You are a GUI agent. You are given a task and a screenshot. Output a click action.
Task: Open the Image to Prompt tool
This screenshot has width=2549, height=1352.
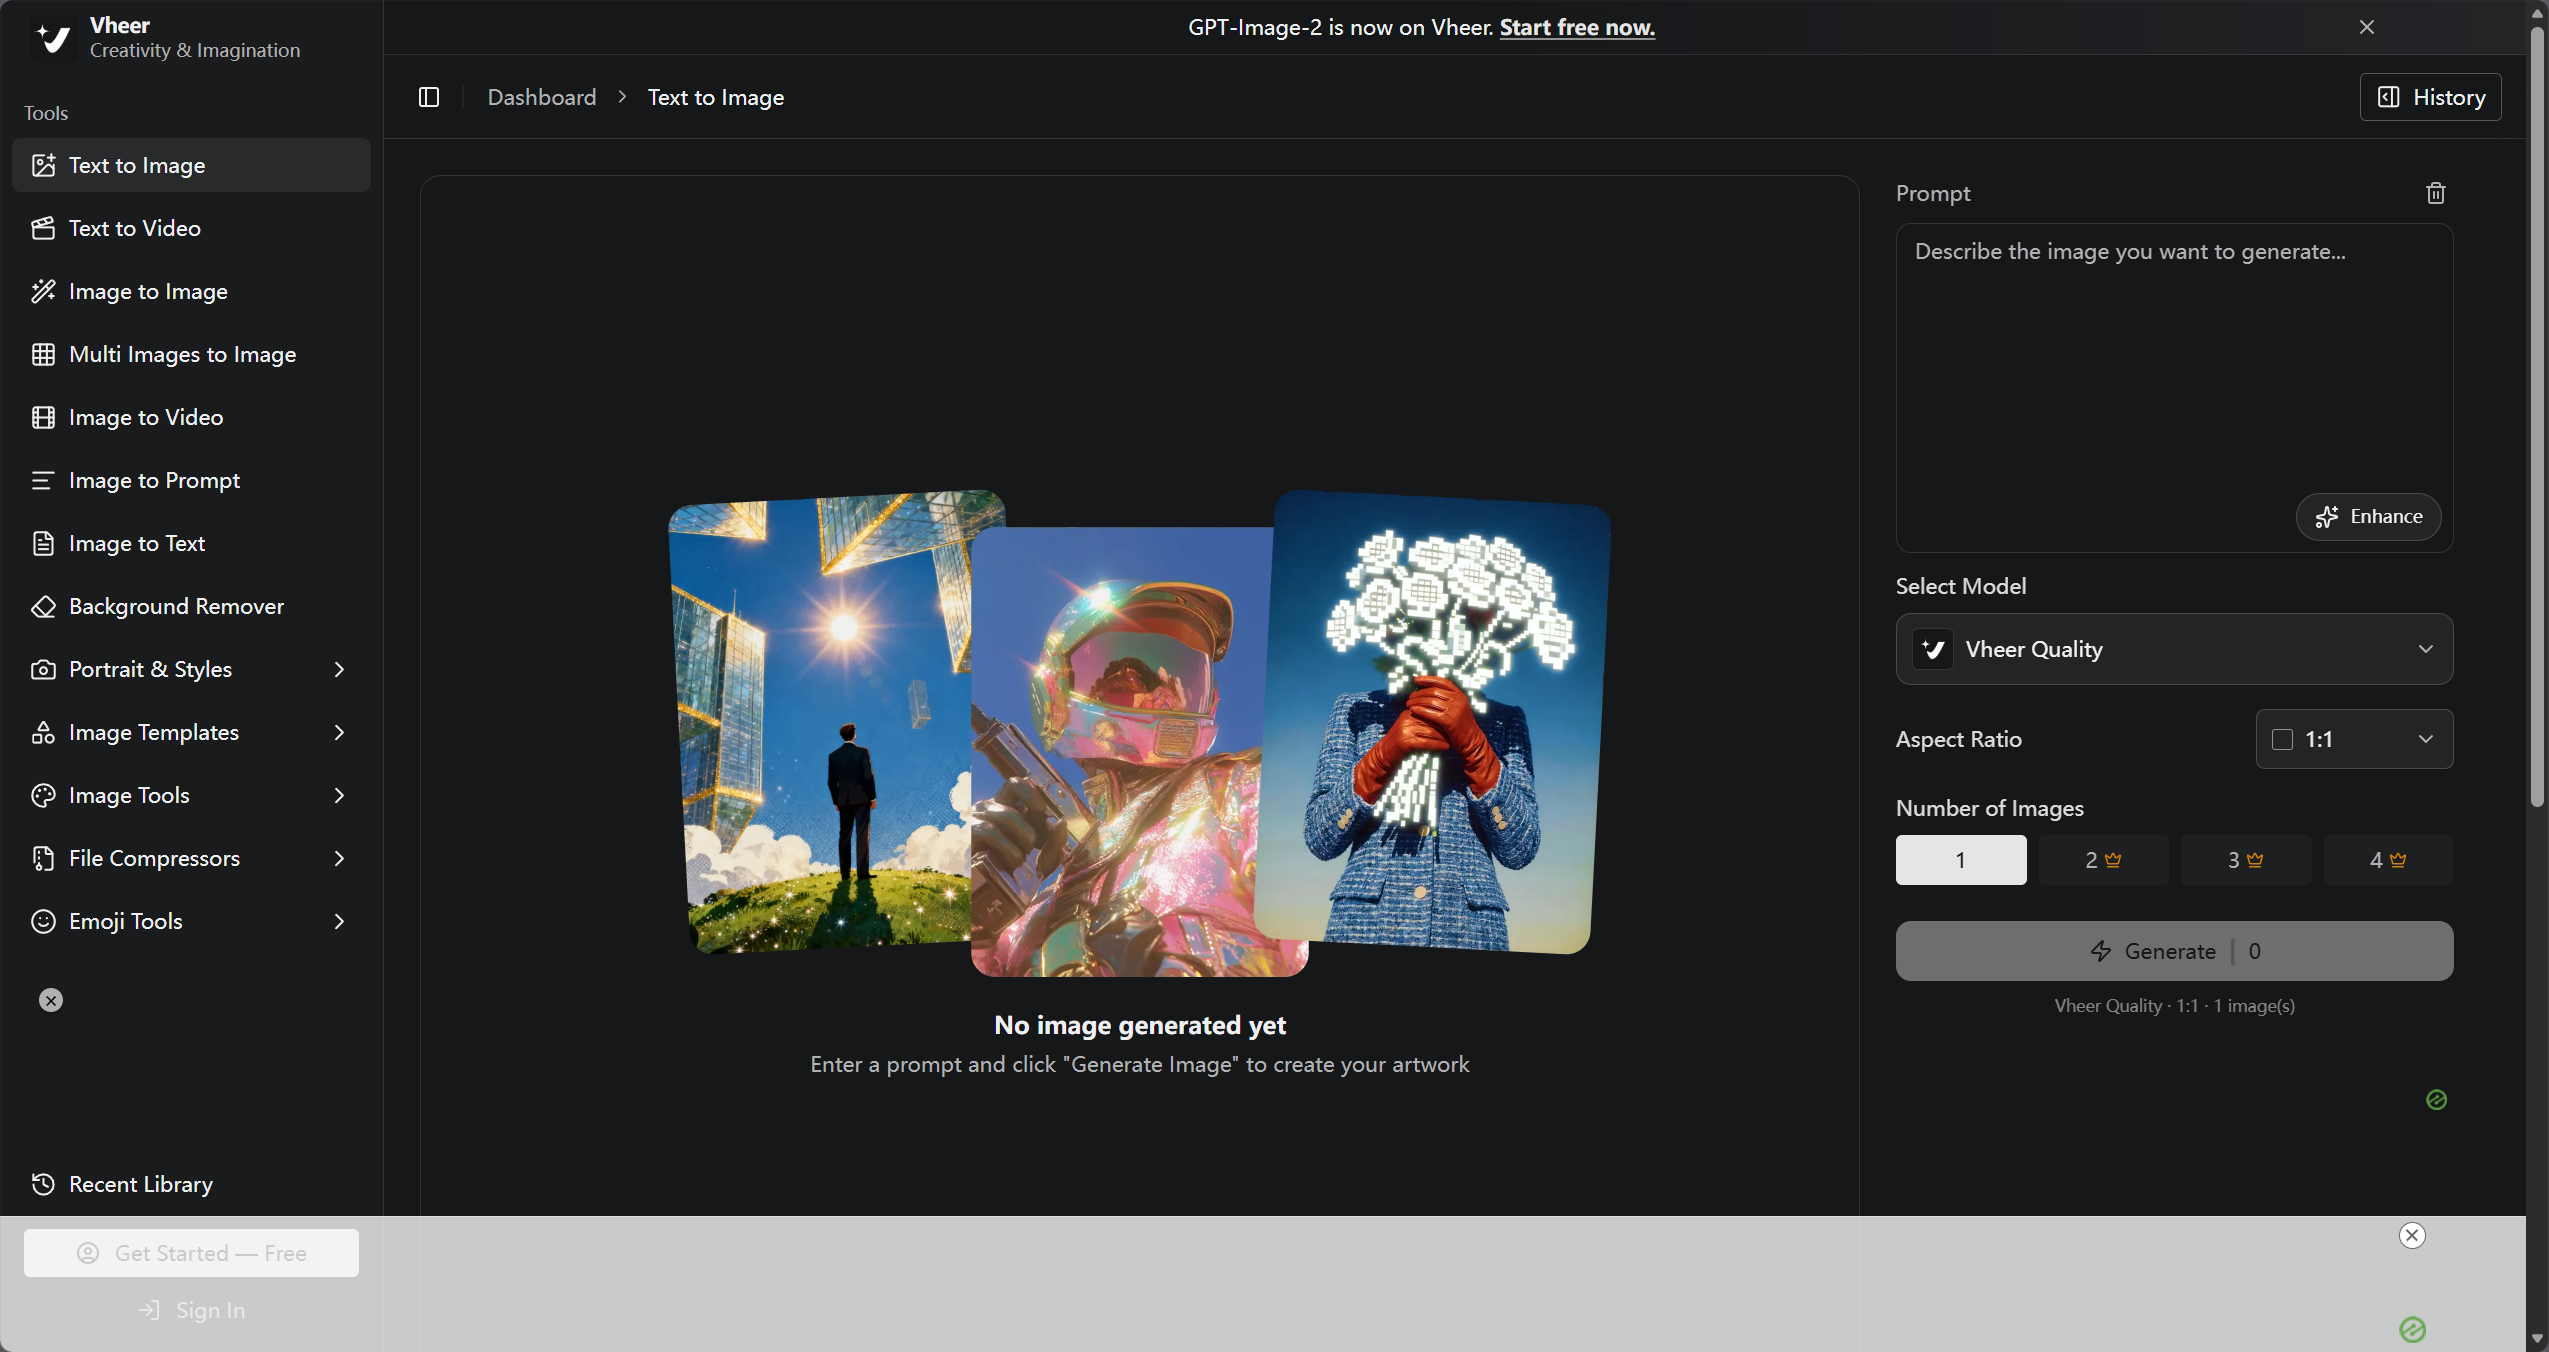click(x=191, y=480)
